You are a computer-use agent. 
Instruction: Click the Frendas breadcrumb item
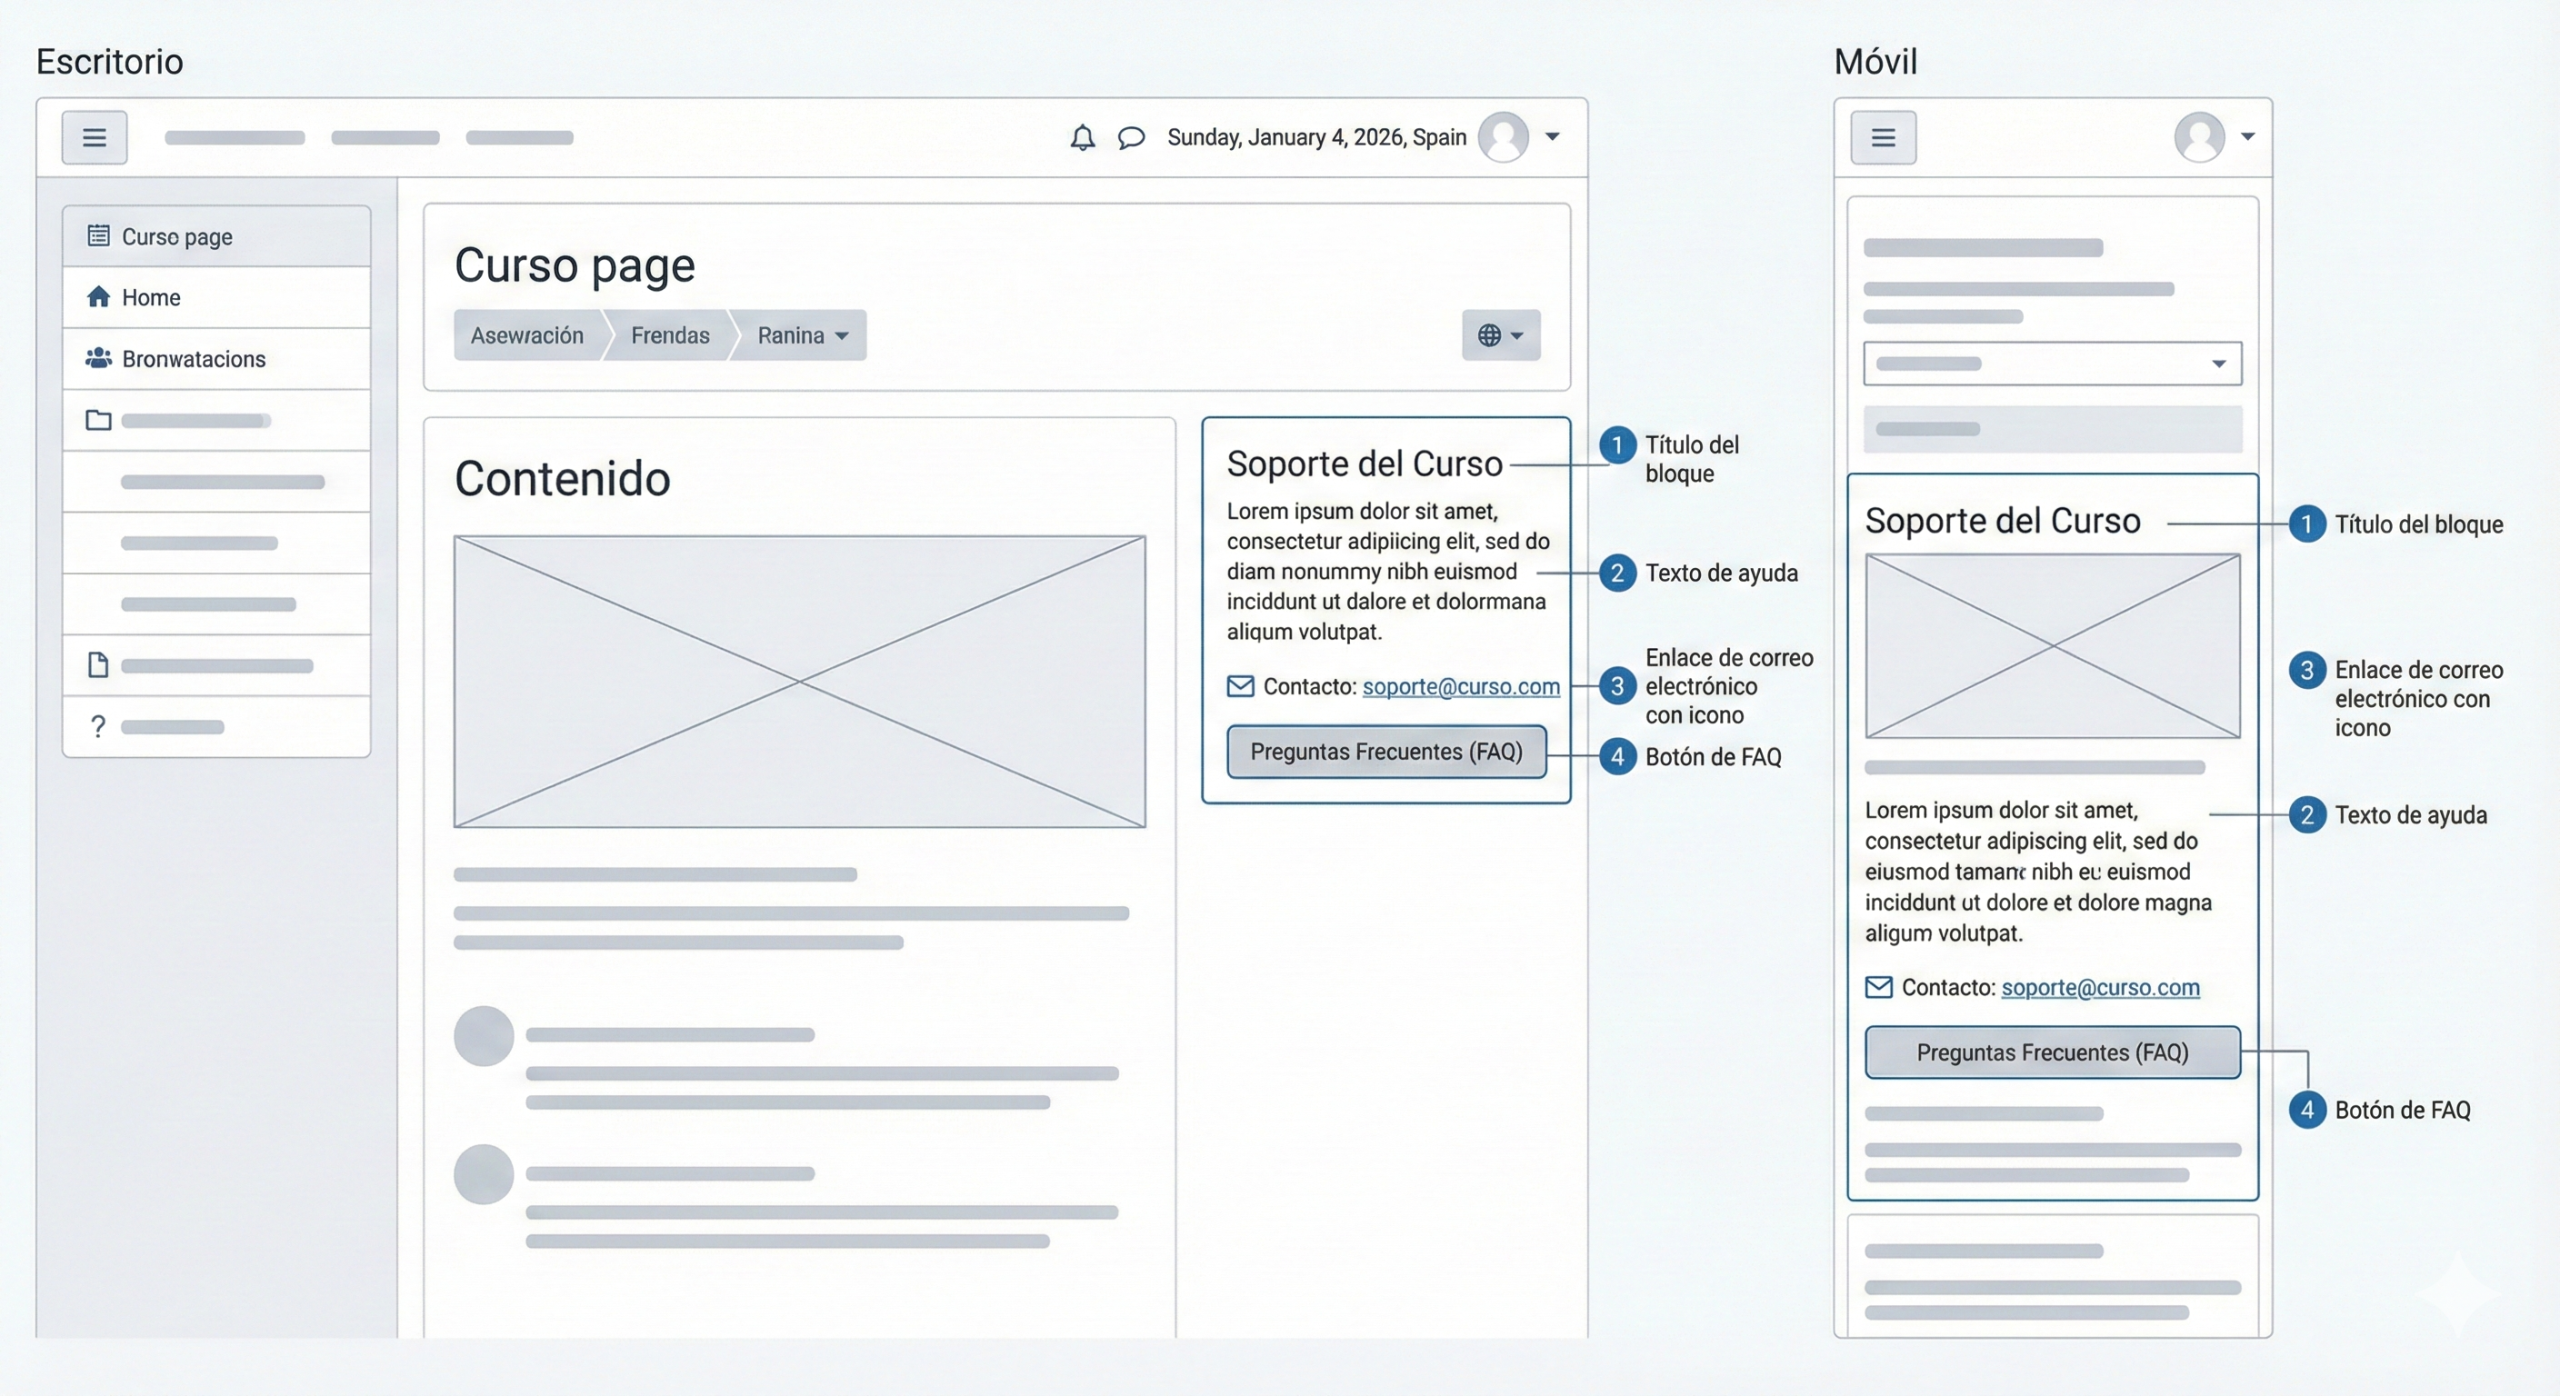(x=669, y=336)
